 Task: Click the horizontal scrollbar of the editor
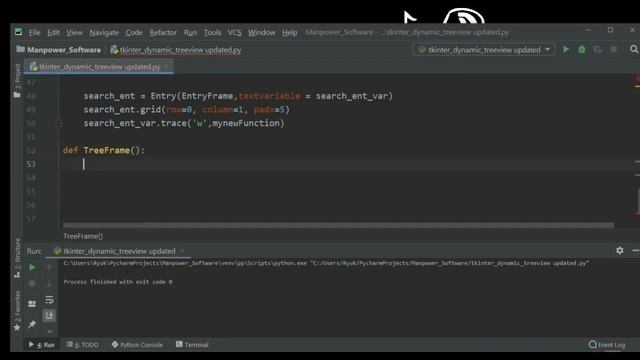(339, 225)
